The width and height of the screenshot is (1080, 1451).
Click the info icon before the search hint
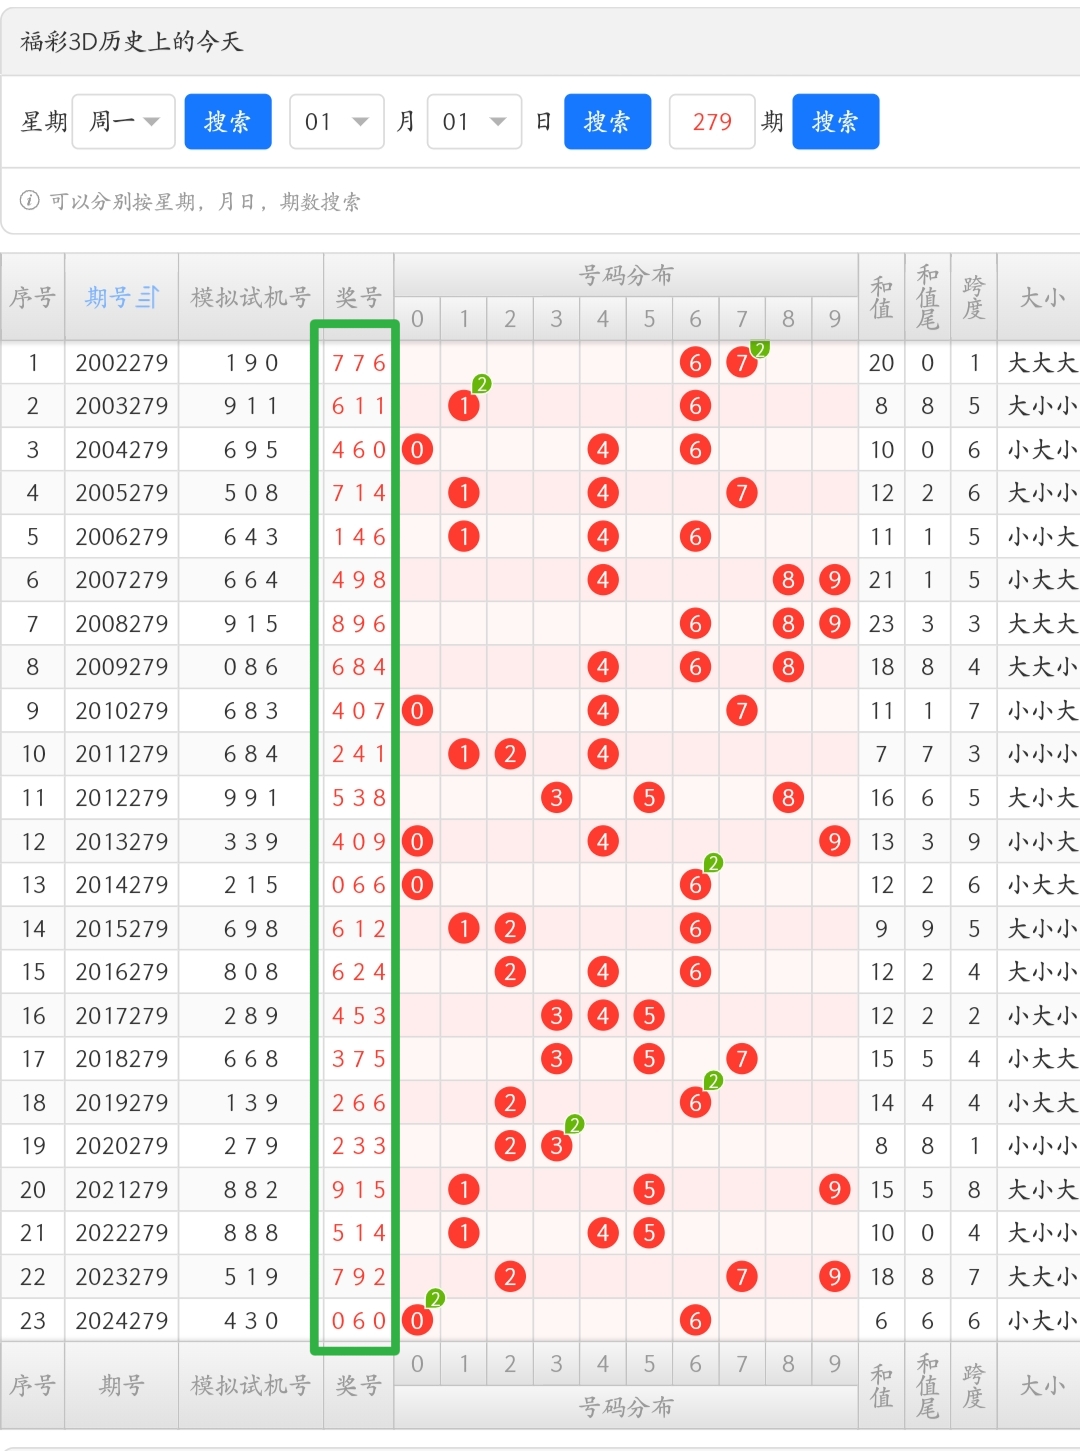click(x=30, y=201)
